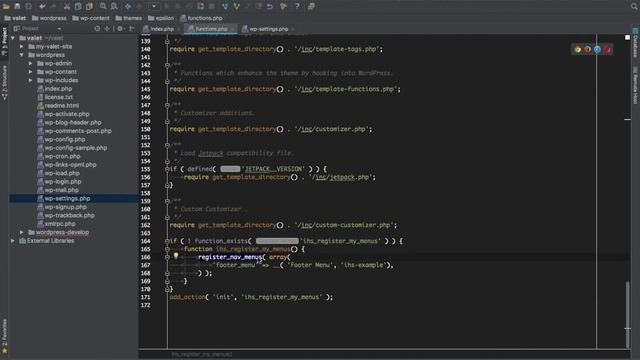Expand the wp-content folder in tree

point(30,72)
